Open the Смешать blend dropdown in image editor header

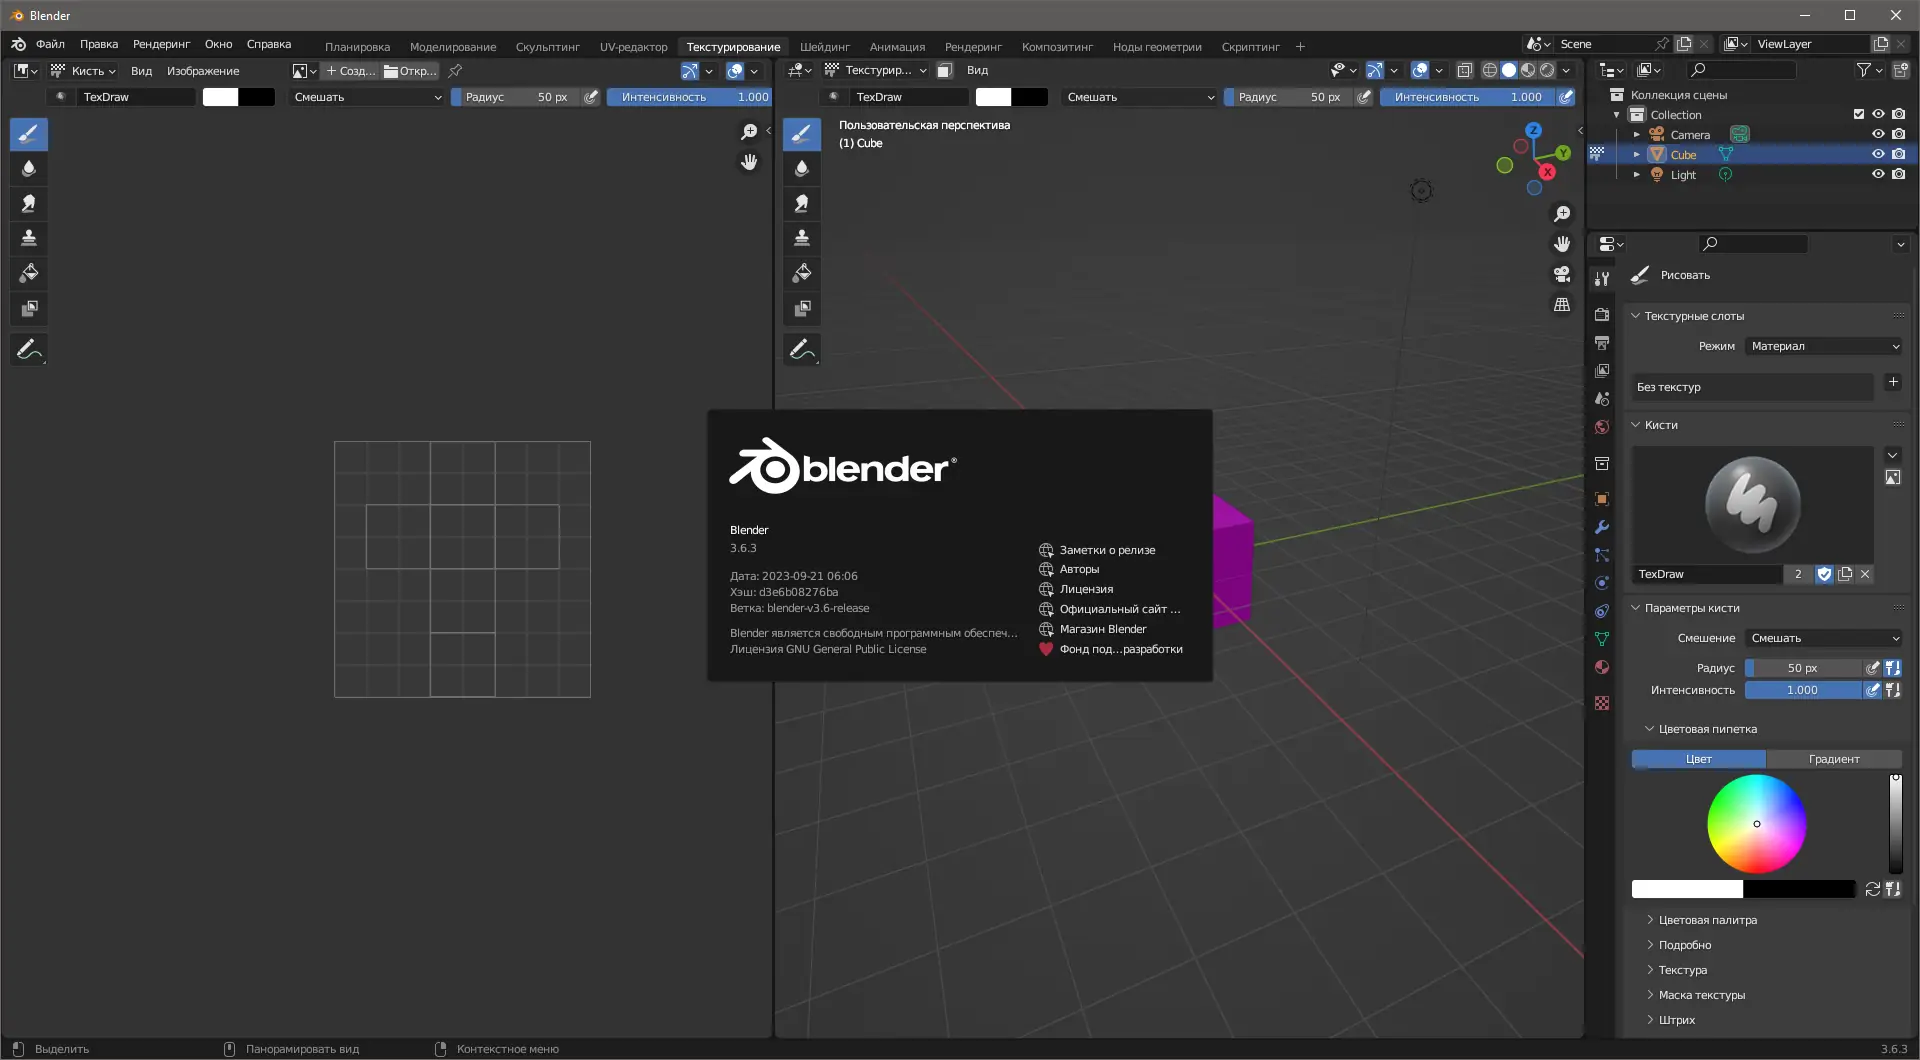(x=367, y=97)
